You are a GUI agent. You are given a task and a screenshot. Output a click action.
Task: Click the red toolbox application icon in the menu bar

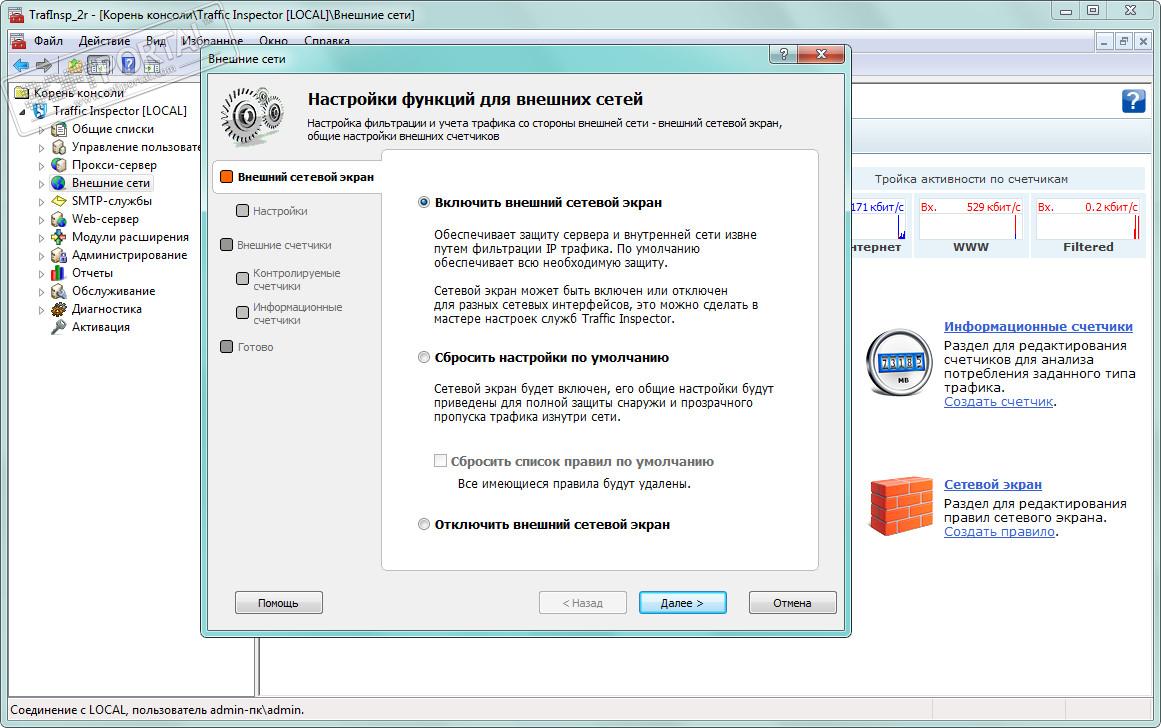(17, 40)
